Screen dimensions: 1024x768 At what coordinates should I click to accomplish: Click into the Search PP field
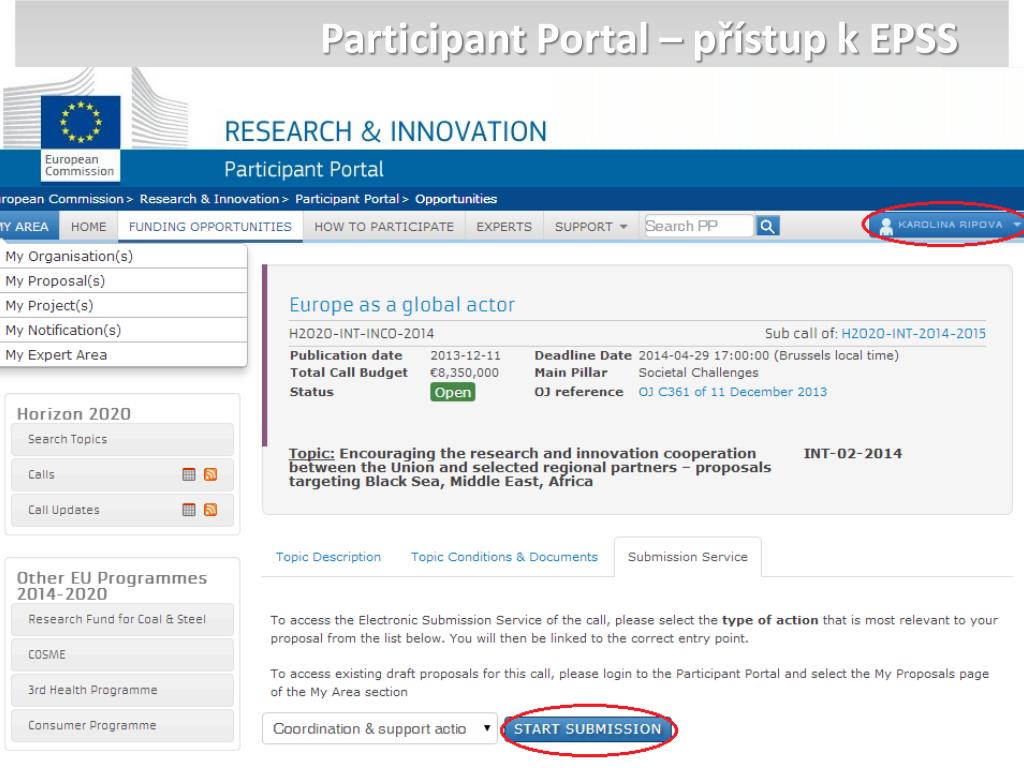point(698,226)
